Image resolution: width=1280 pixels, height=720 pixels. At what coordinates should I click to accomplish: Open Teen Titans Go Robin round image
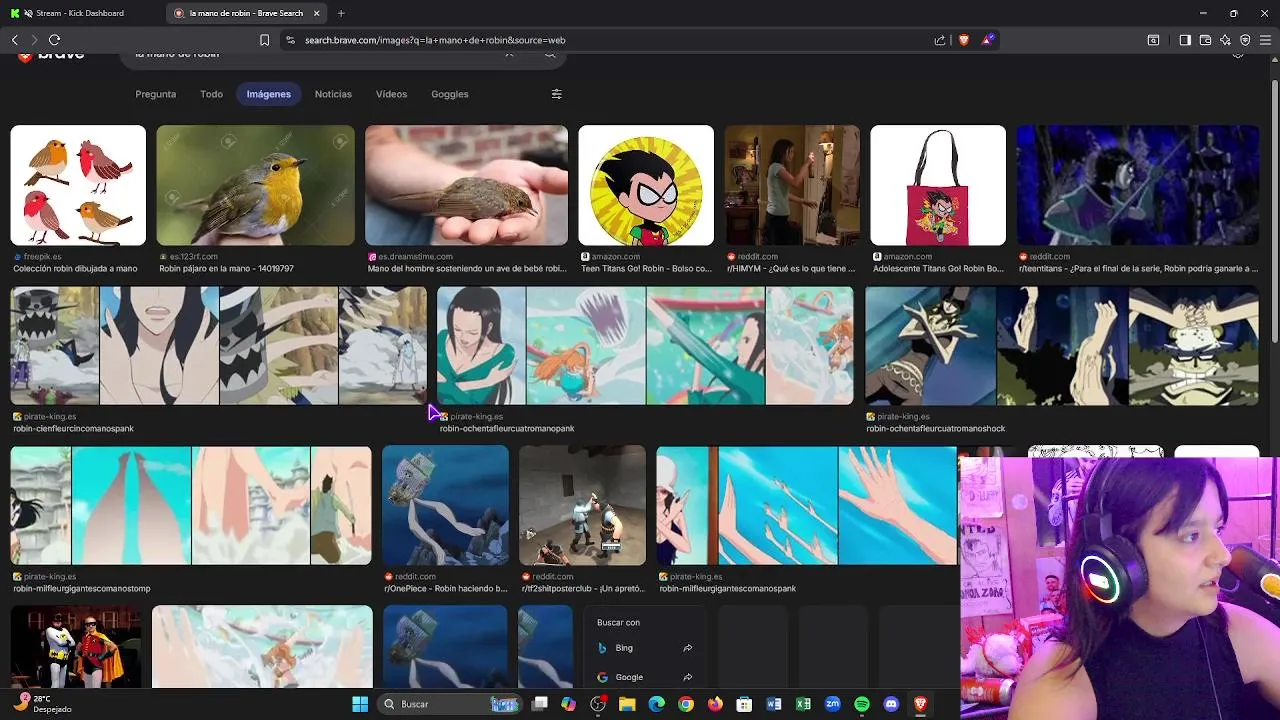click(646, 185)
